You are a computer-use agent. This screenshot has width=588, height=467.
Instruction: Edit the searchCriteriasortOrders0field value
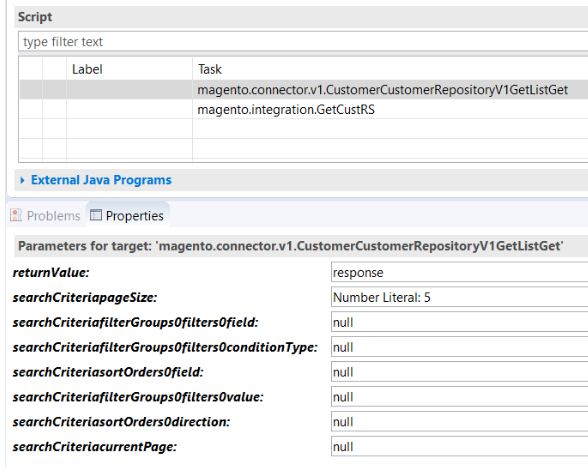[x=459, y=372]
